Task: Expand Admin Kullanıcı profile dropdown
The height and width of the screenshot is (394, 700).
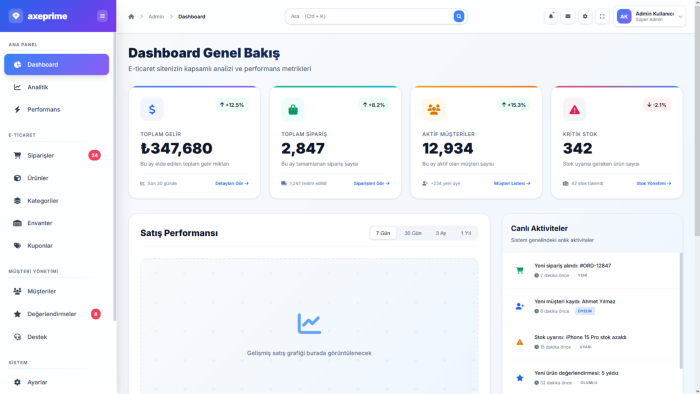Action: coord(650,17)
